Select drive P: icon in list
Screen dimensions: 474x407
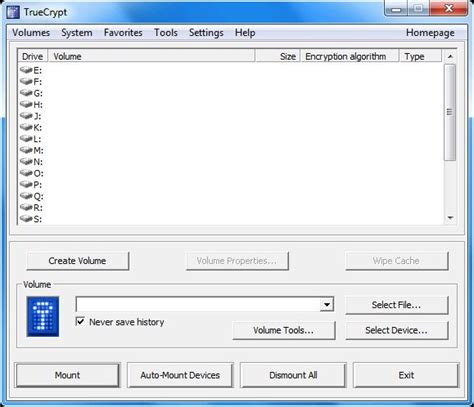26,184
